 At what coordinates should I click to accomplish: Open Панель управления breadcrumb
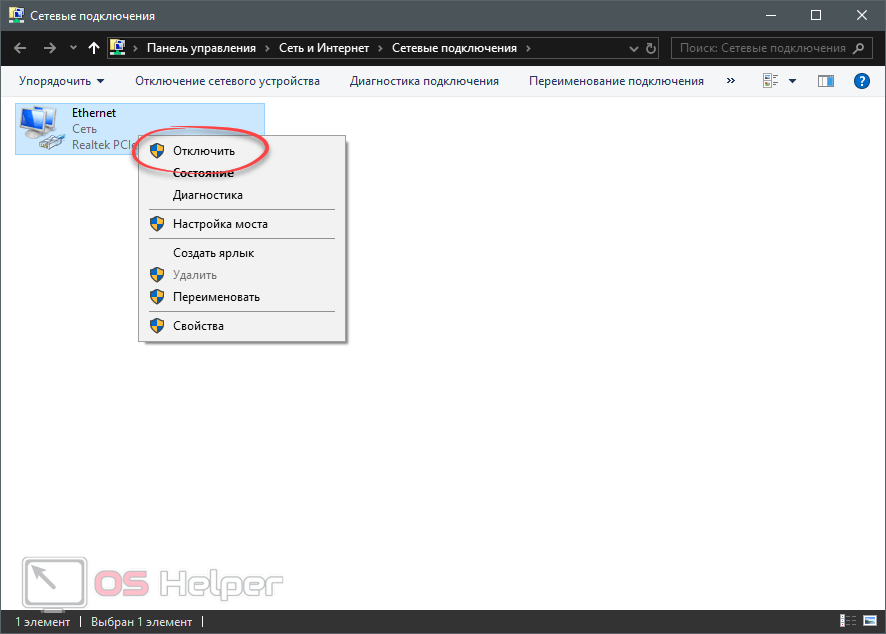tap(201, 48)
